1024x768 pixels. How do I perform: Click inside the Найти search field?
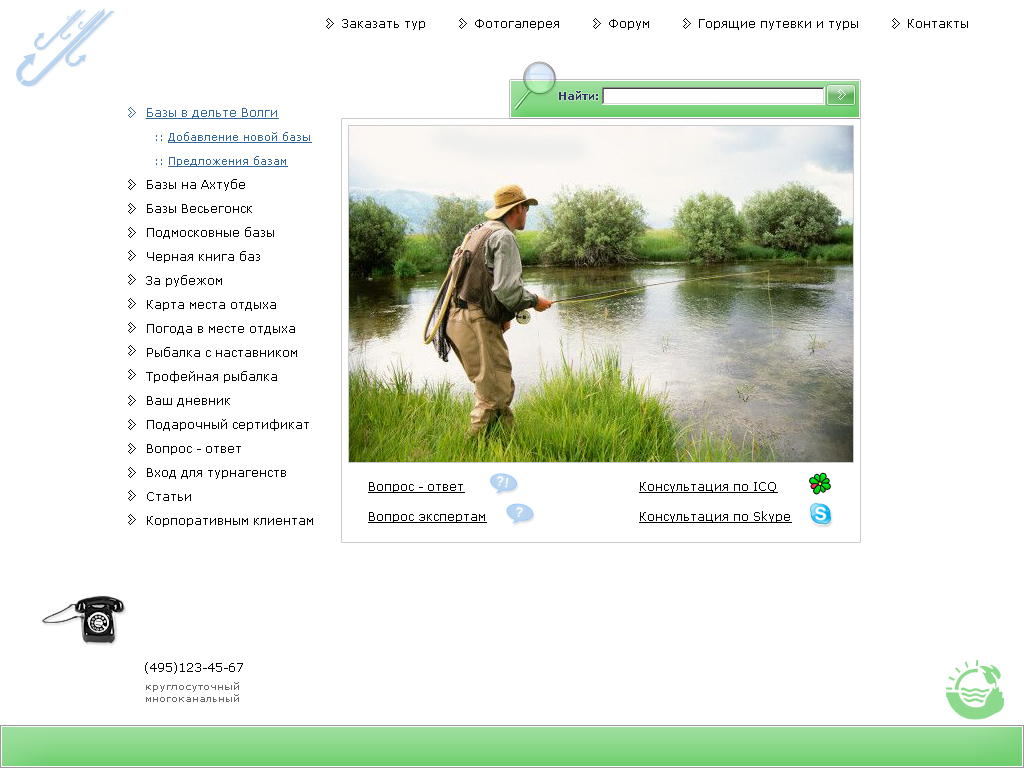[x=712, y=95]
